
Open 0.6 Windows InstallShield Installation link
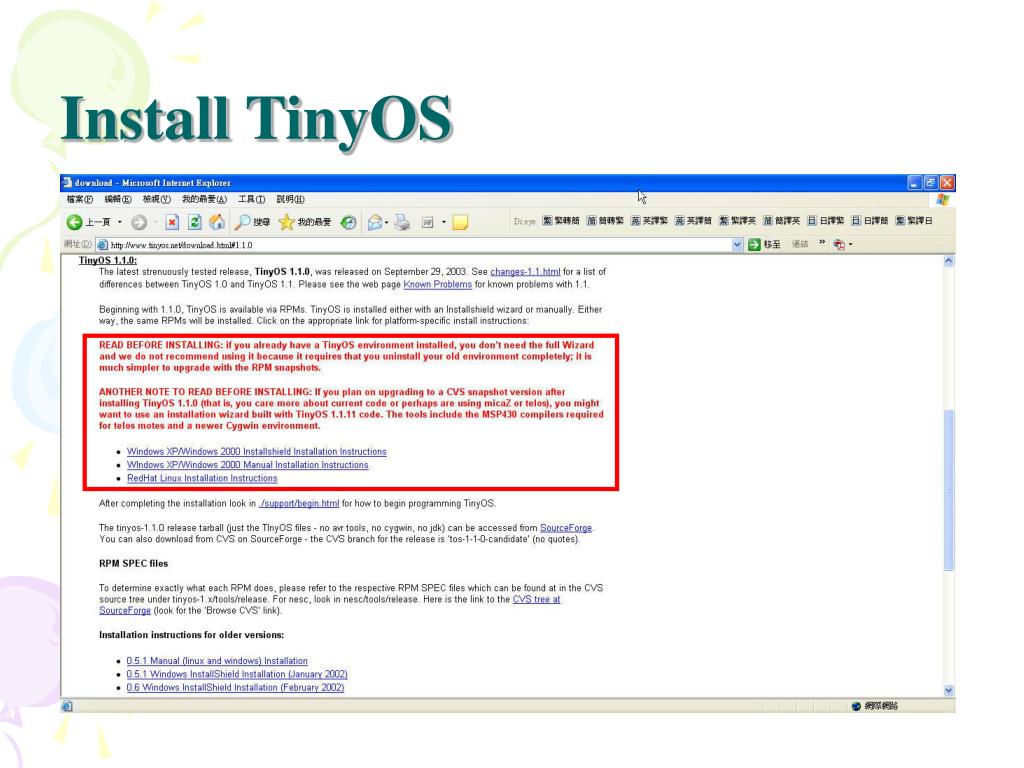[x=235, y=688]
